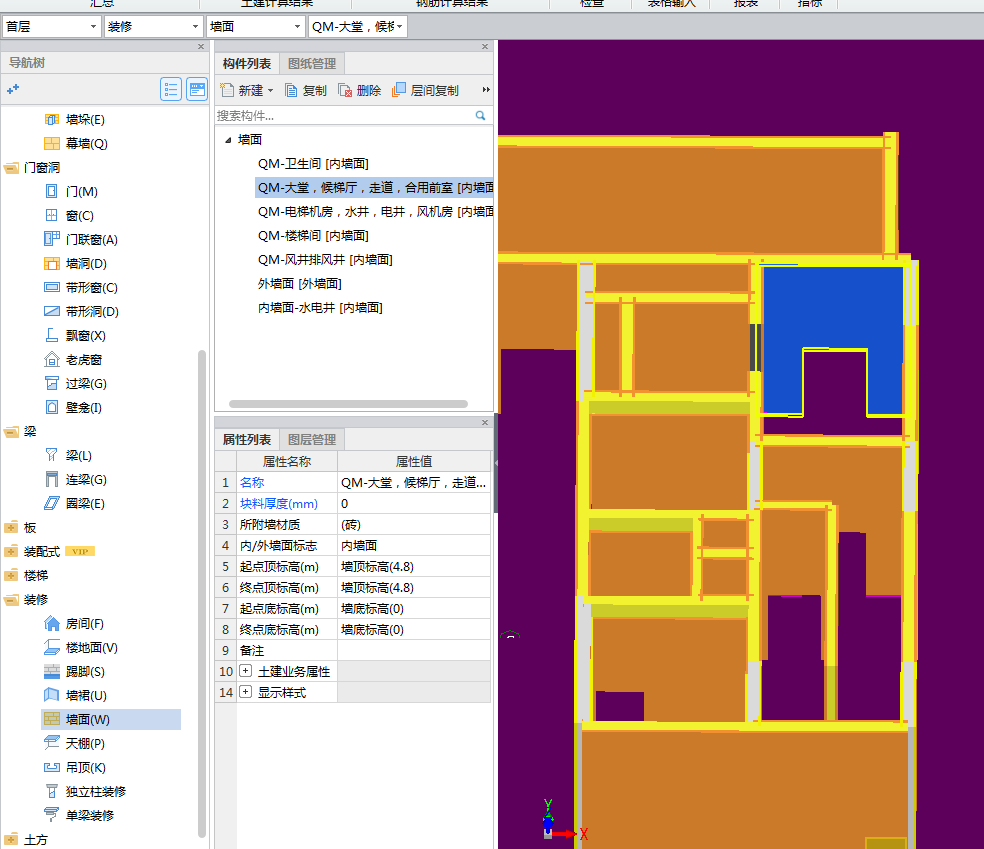Screen dimensions: 984x849
Task: Select the 墙裙(U) dado icon
Action: [51, 695]
